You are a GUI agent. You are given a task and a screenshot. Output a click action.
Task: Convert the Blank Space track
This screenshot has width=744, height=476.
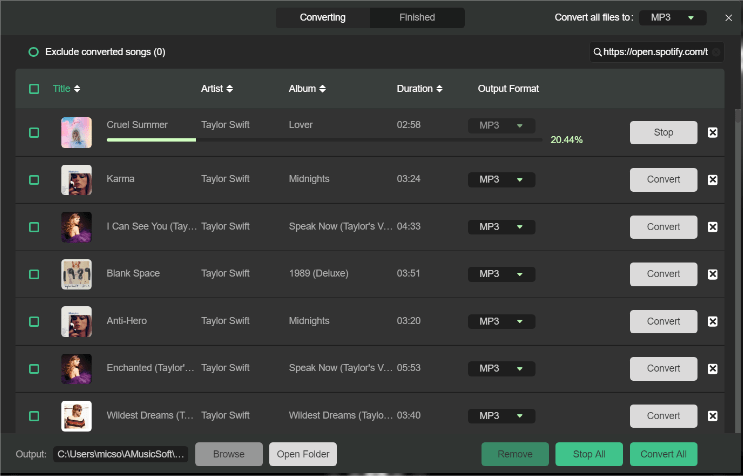663,274
